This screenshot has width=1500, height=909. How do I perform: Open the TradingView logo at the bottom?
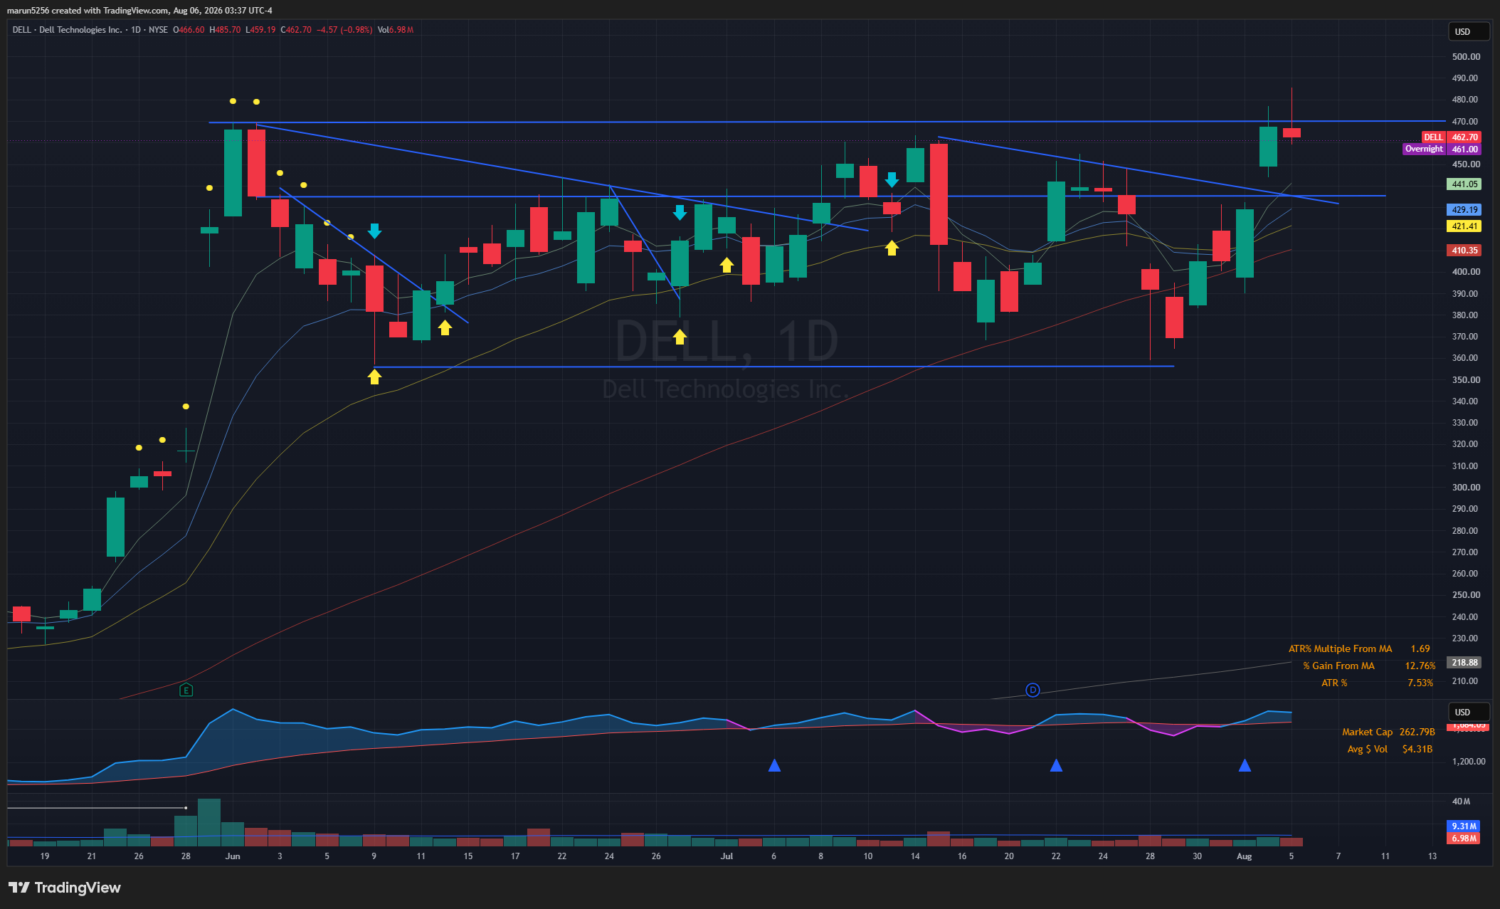(64, 887)
